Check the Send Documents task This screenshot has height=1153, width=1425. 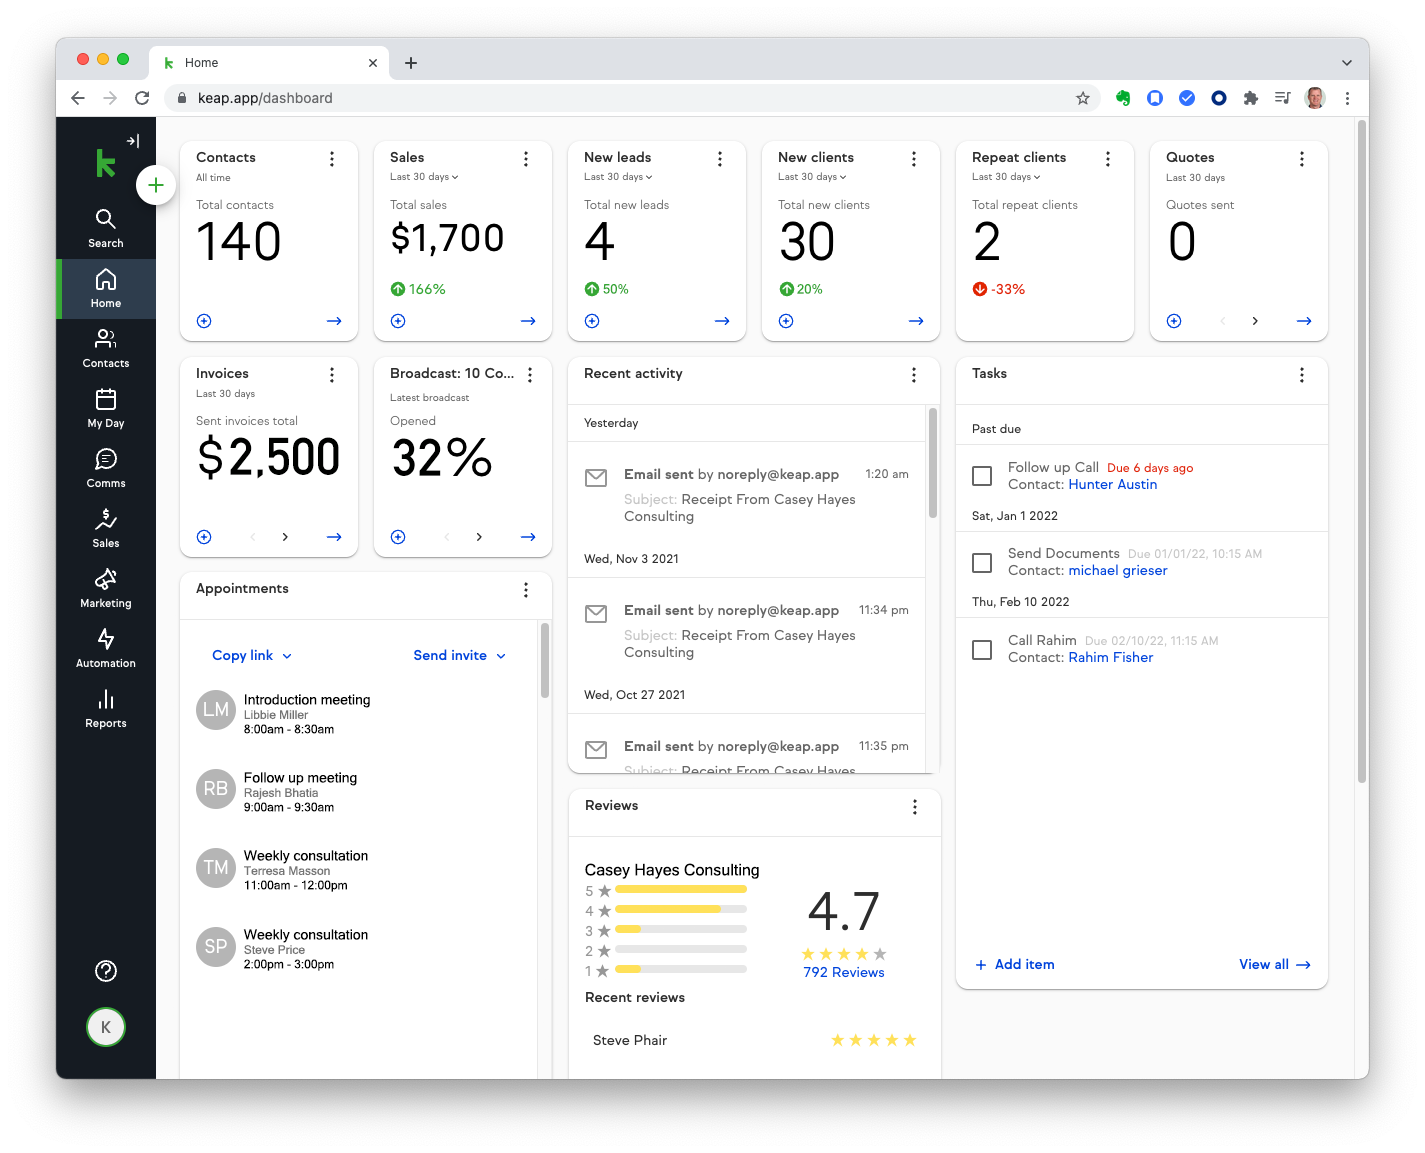point(982,563)
